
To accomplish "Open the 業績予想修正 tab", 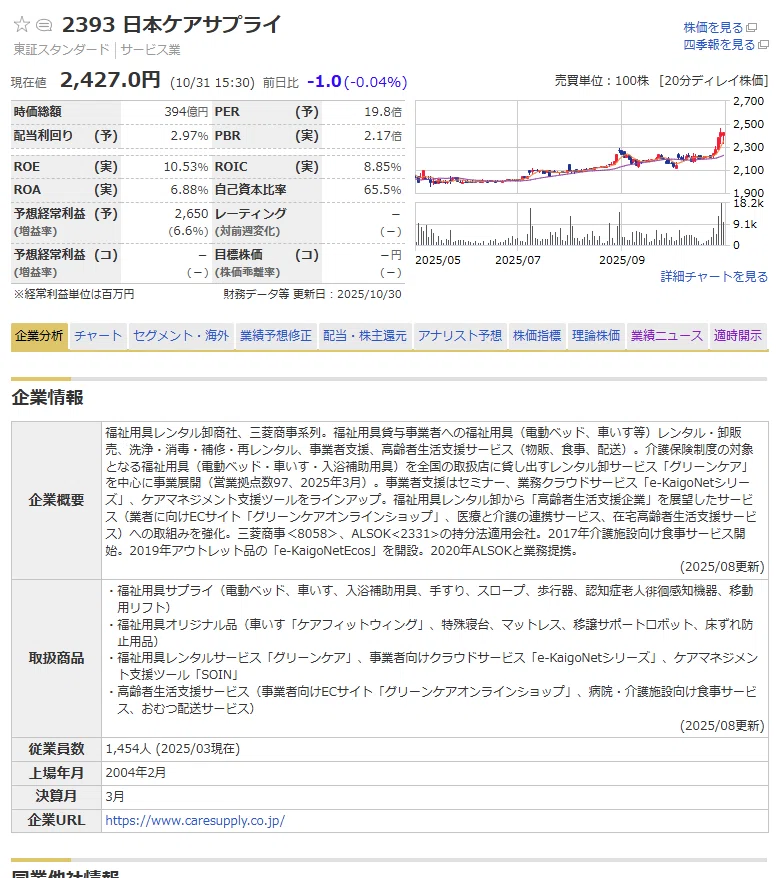I will 276,336.
